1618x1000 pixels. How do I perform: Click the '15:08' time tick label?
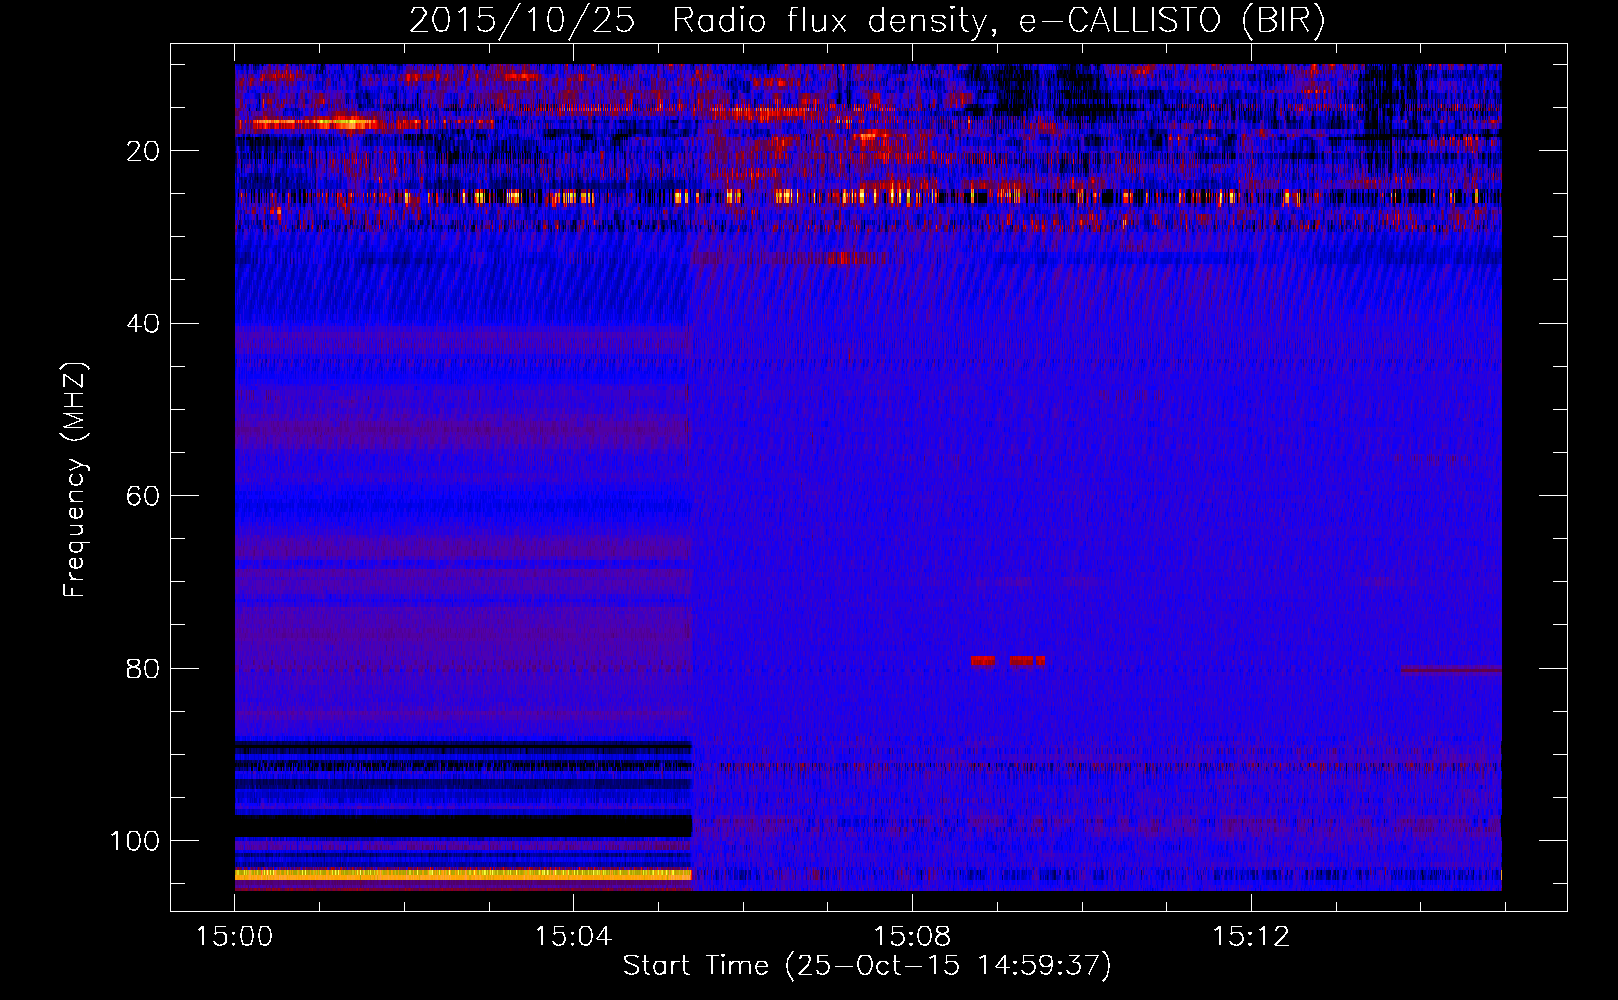912,937
